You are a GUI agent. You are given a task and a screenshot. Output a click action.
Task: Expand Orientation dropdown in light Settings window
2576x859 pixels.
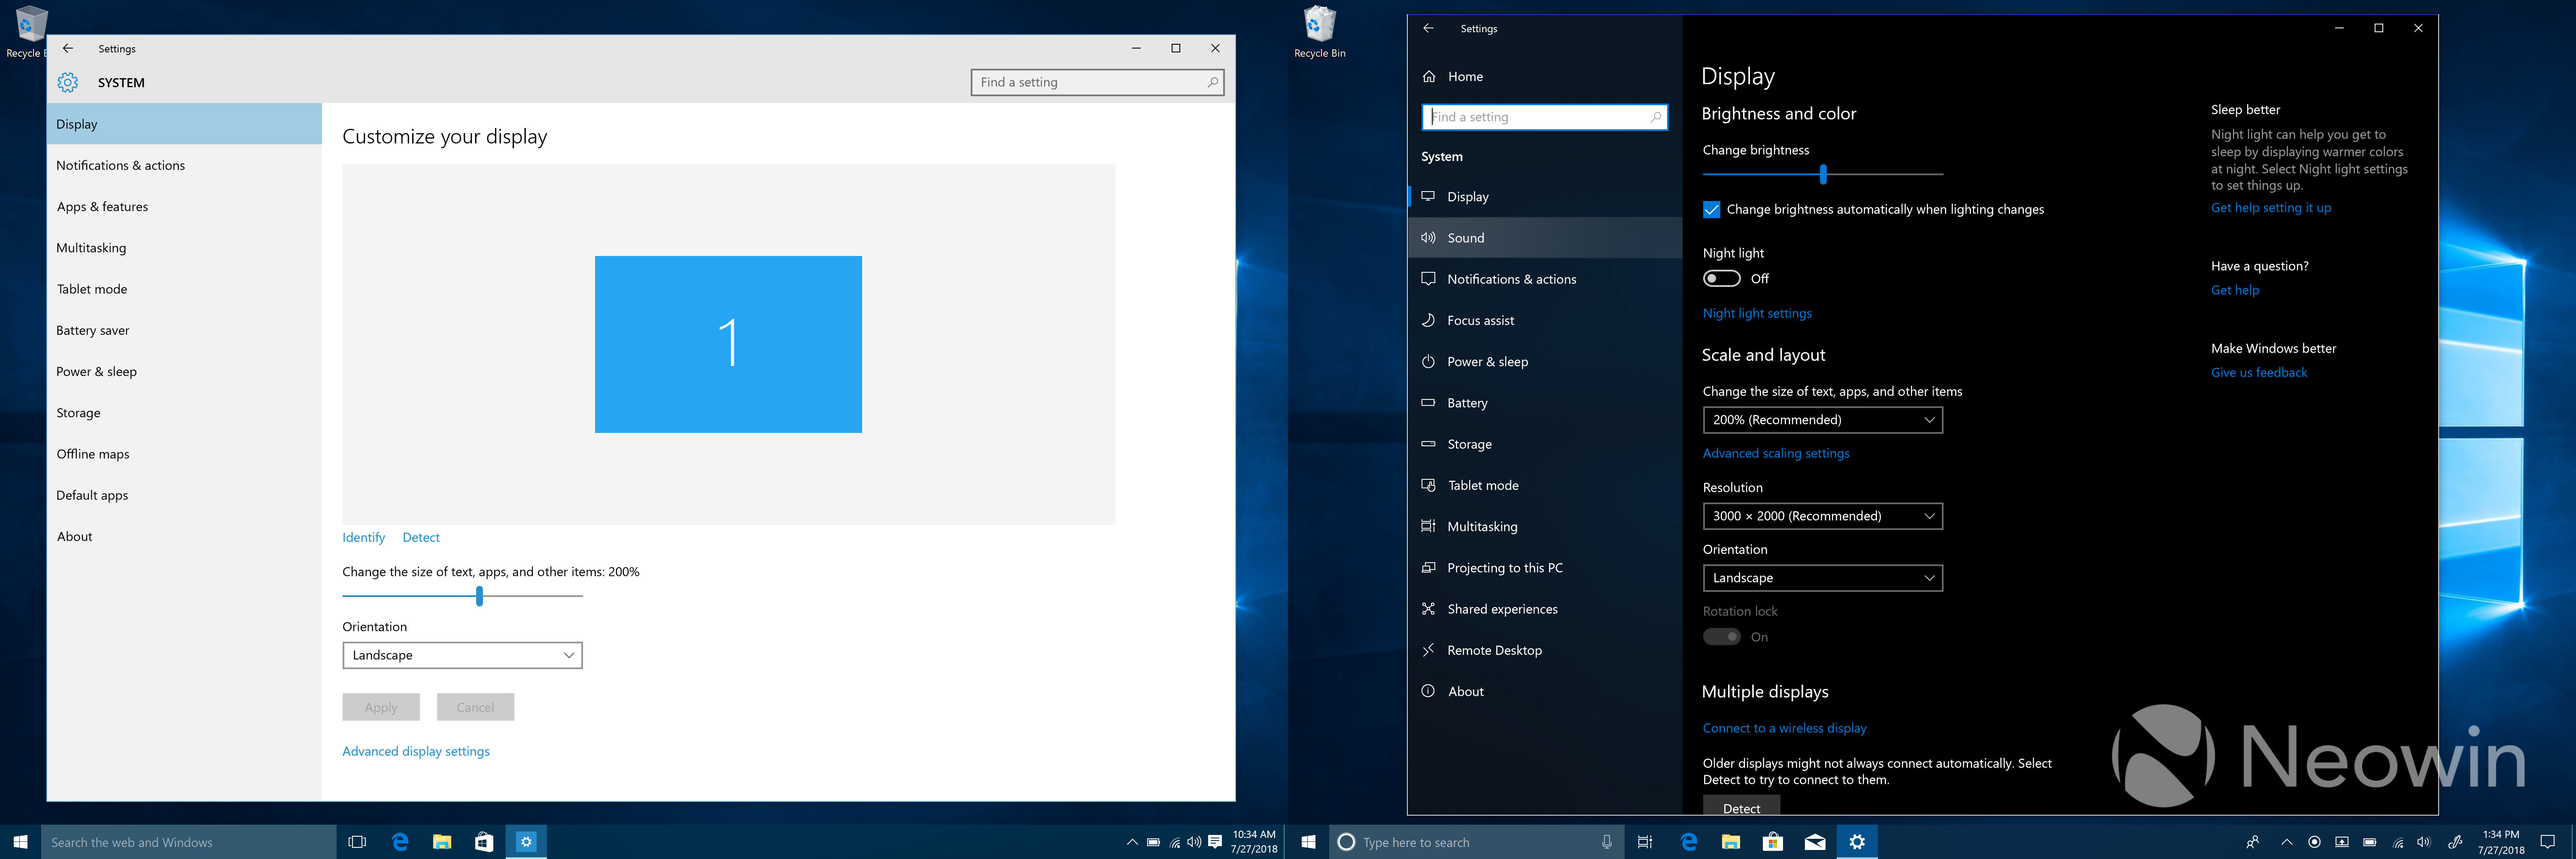[x=461, y=655]
